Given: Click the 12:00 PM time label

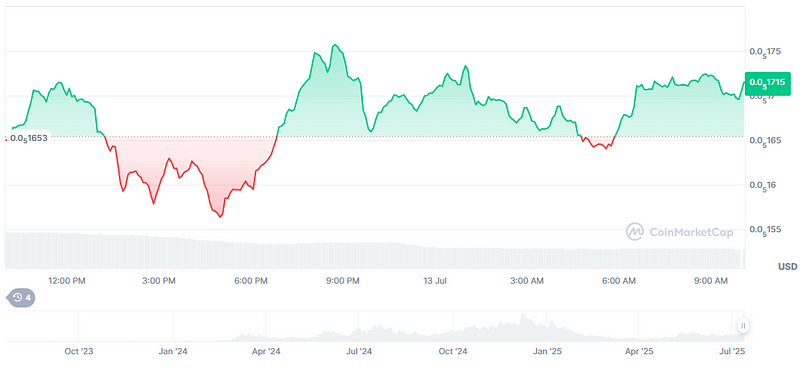Looking at the screenshot, I should (67, 281).
